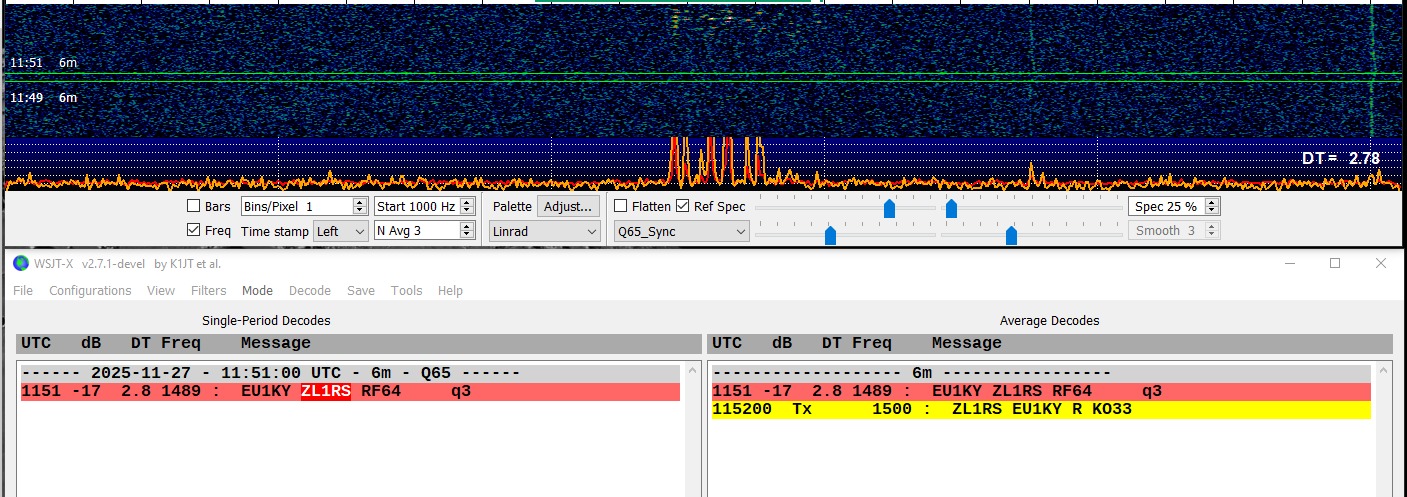
Task: Open the Time stamp dropdown showing Left
Action: coord(340,231)
